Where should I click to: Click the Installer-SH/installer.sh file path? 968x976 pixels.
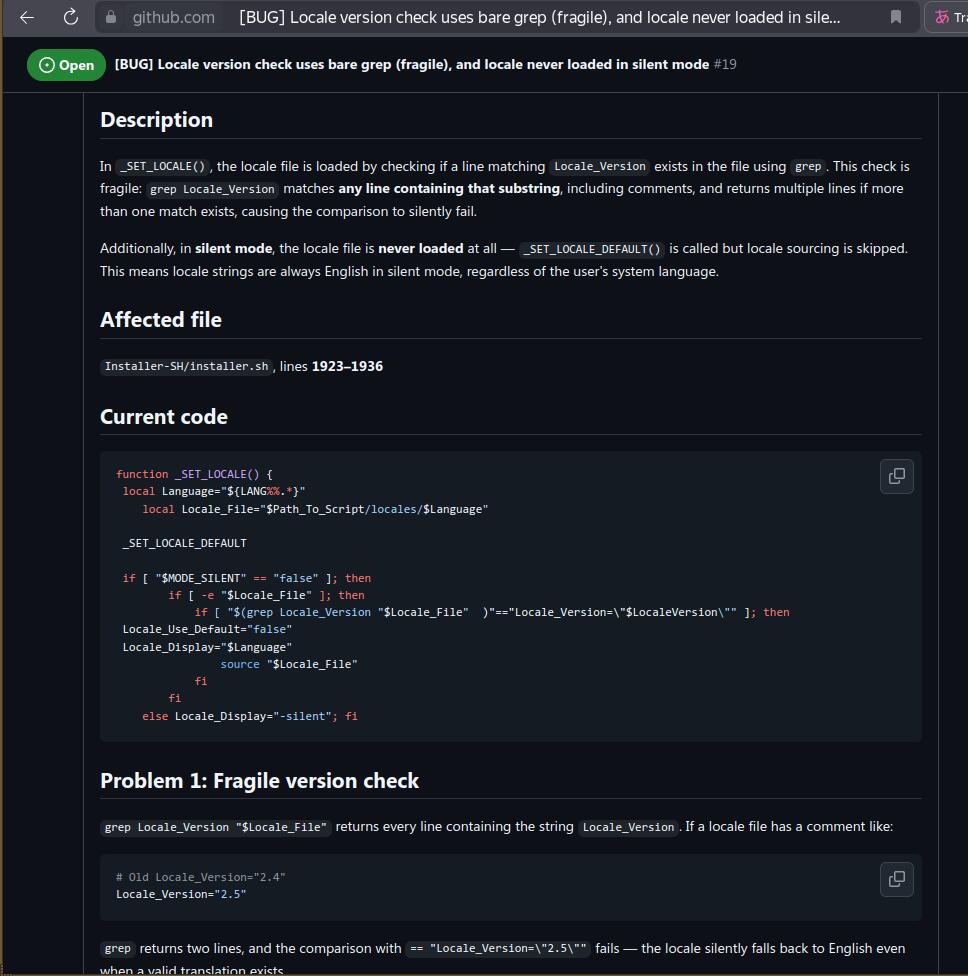(186, 366)
